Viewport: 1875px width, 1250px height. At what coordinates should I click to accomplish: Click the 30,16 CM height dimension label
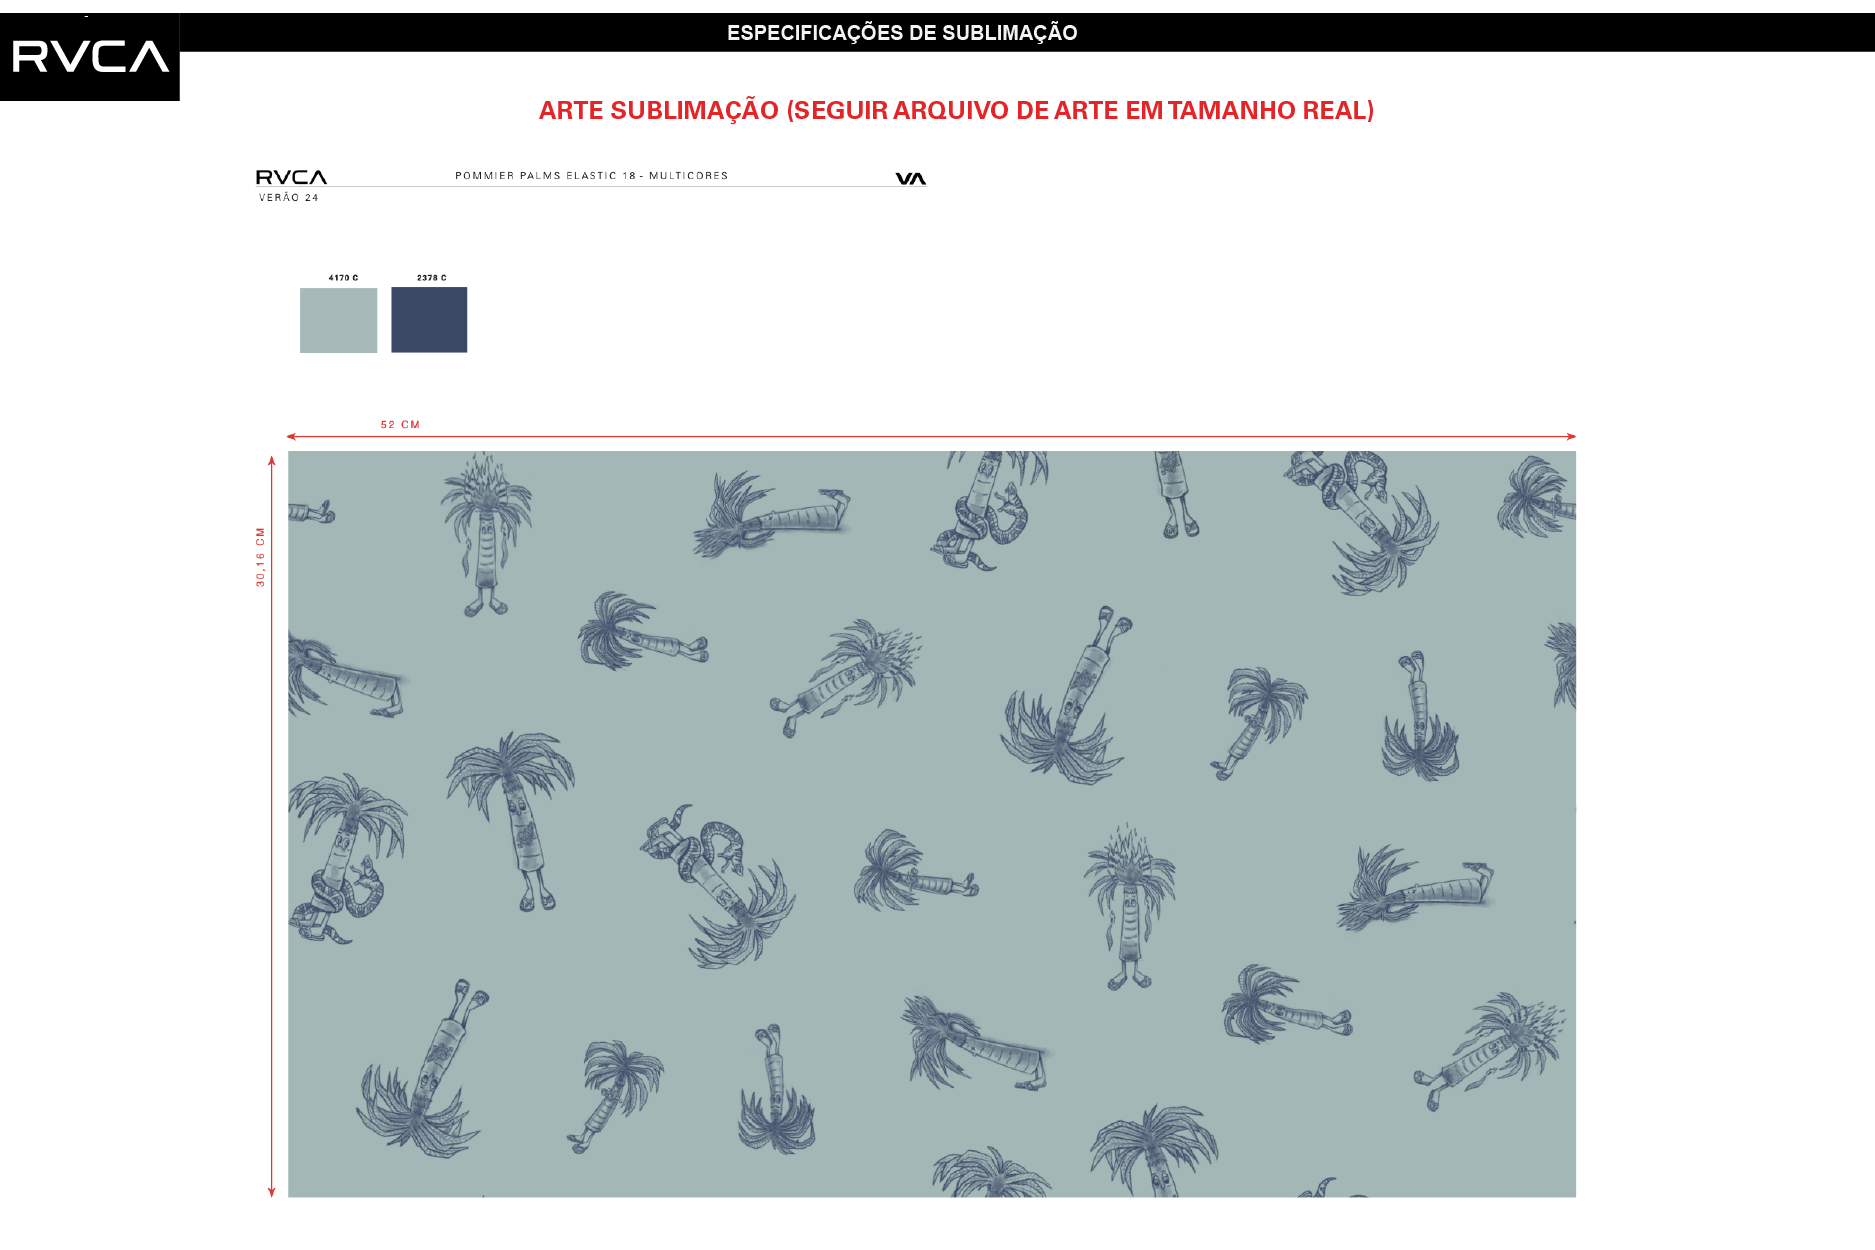click(260, 557)
